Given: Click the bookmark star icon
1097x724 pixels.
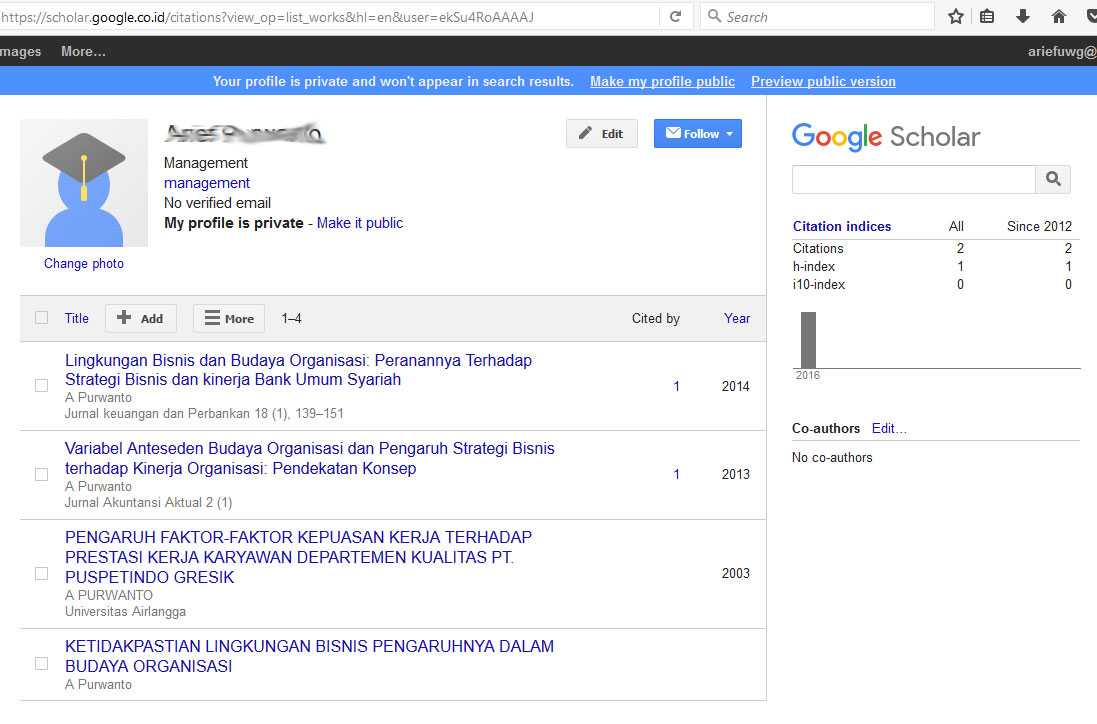Looking at the screenshot, I should click(x=956, y=17).
